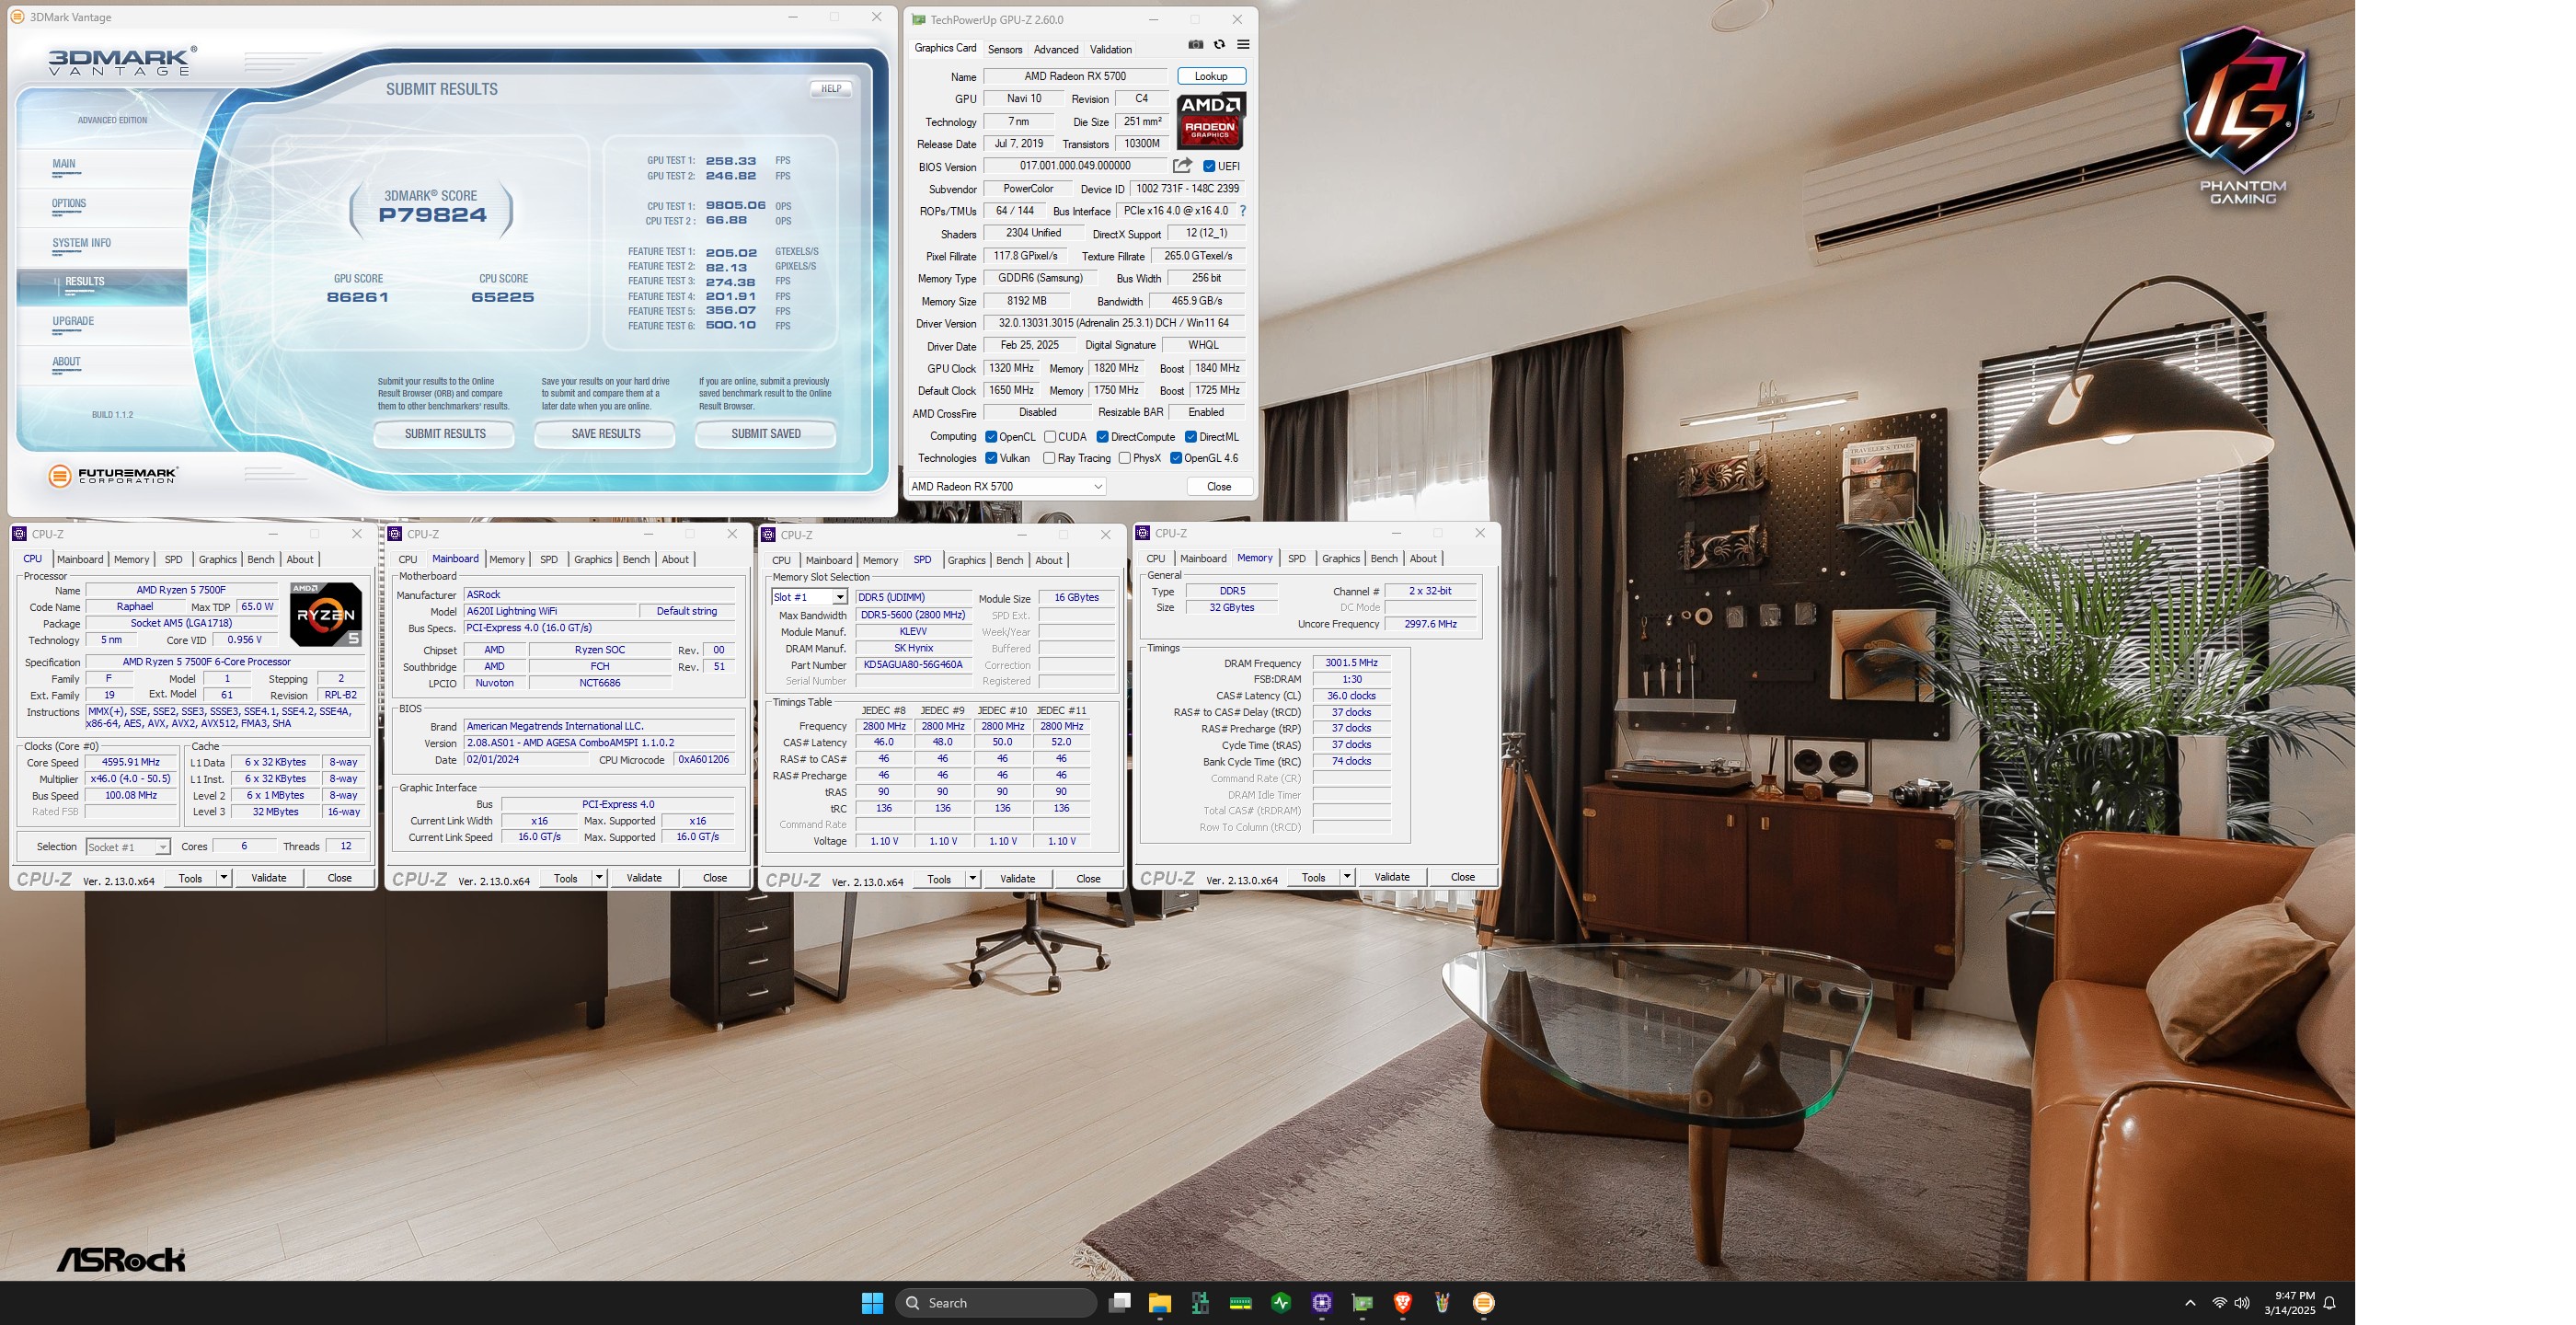Toggle the UEFI checkbox
The image size is (2576, 1325).
coord(1209,166)
